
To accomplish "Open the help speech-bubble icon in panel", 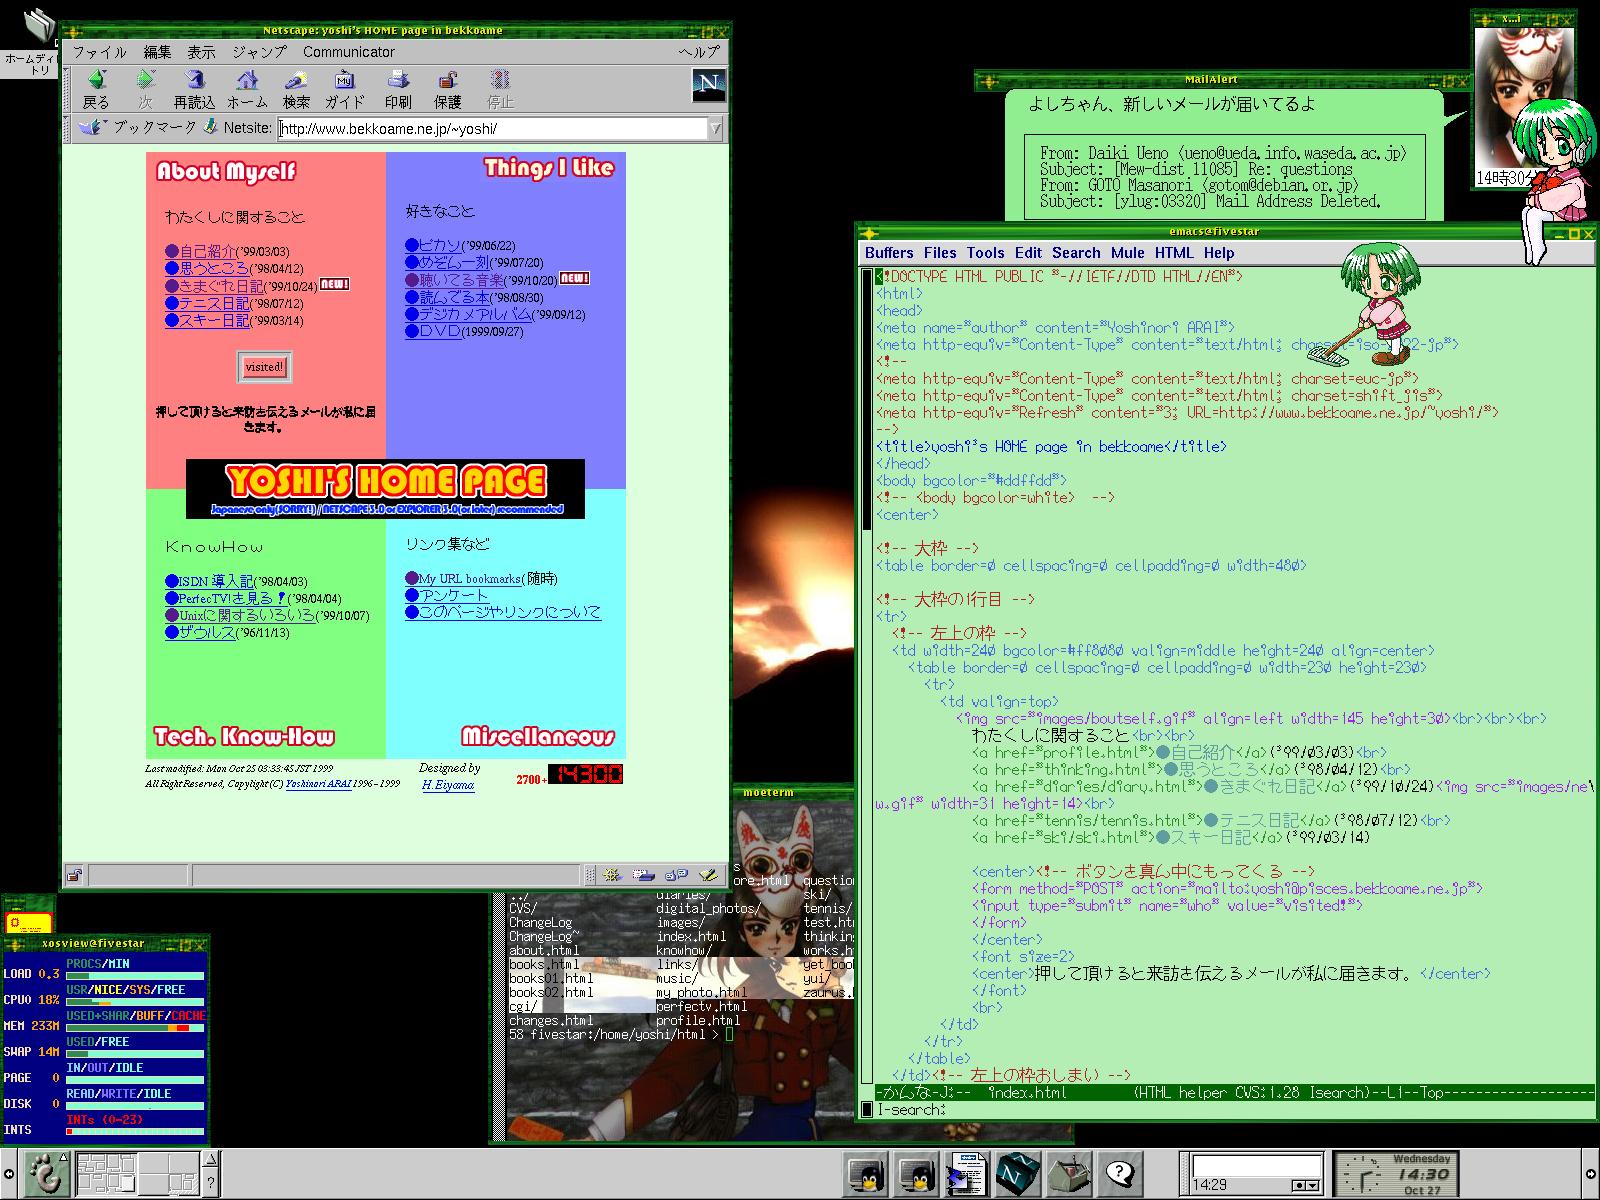I will point(1120,1174).
